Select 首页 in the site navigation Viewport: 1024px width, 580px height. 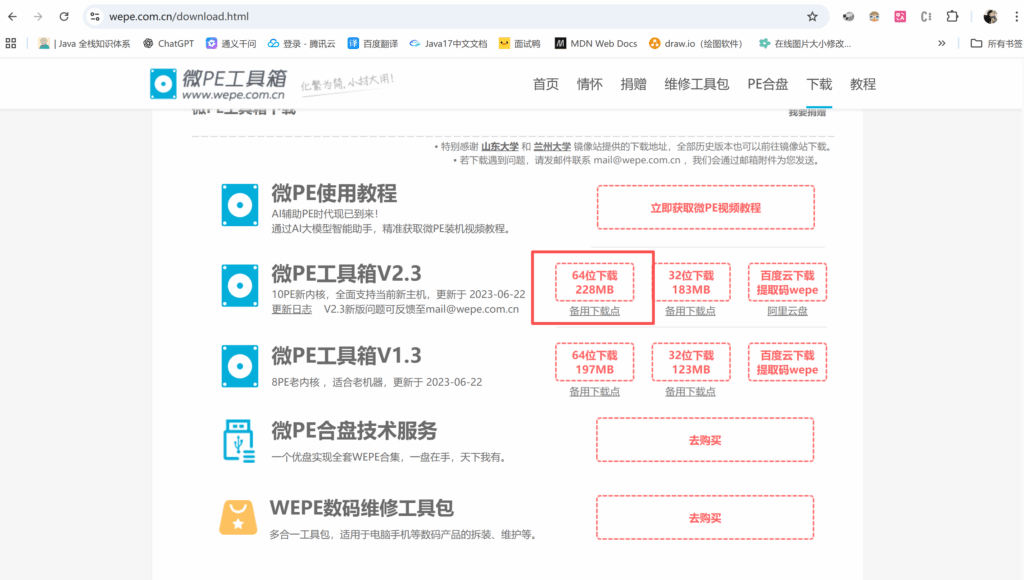(546, 84)
